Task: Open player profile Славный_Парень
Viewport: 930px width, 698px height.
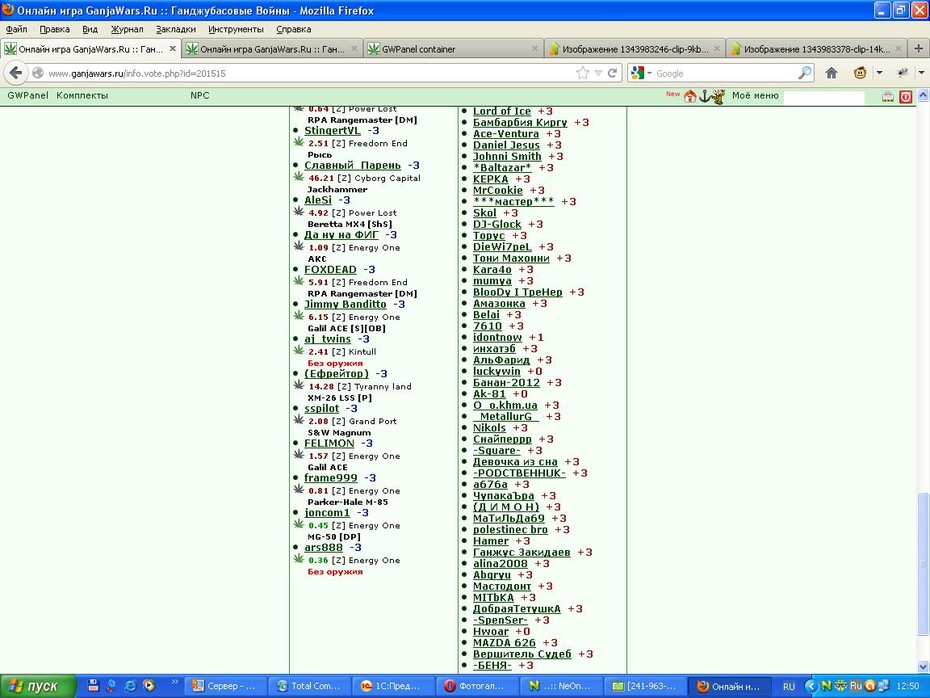Action: click(352, 165)
